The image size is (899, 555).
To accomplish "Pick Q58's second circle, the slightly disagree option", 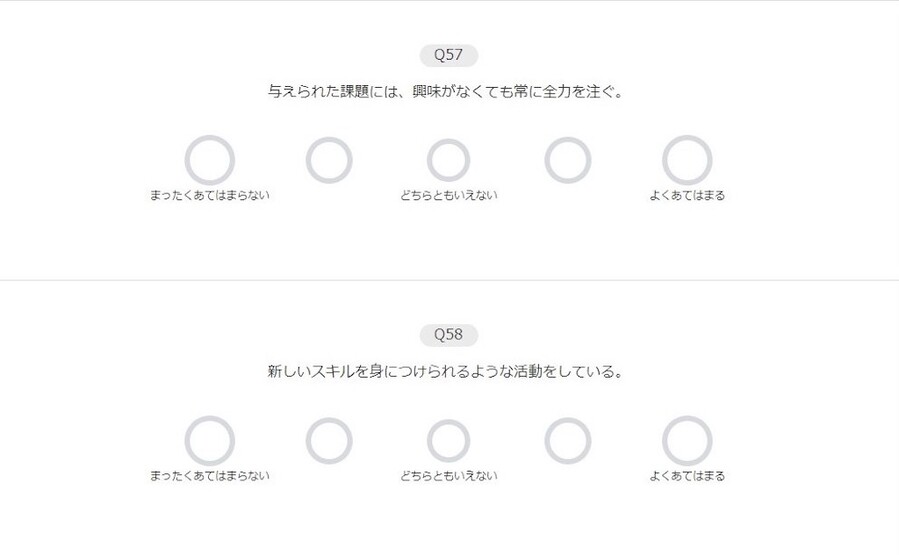I will coord(329,441).
